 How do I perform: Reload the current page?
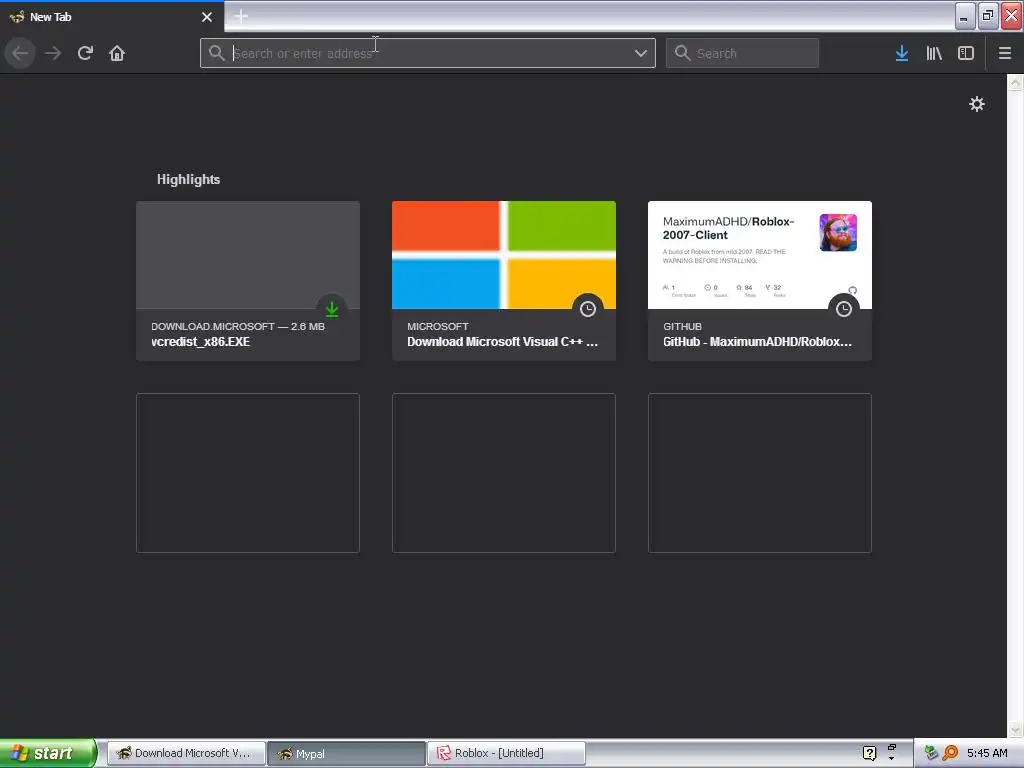(x=85, y=53)
